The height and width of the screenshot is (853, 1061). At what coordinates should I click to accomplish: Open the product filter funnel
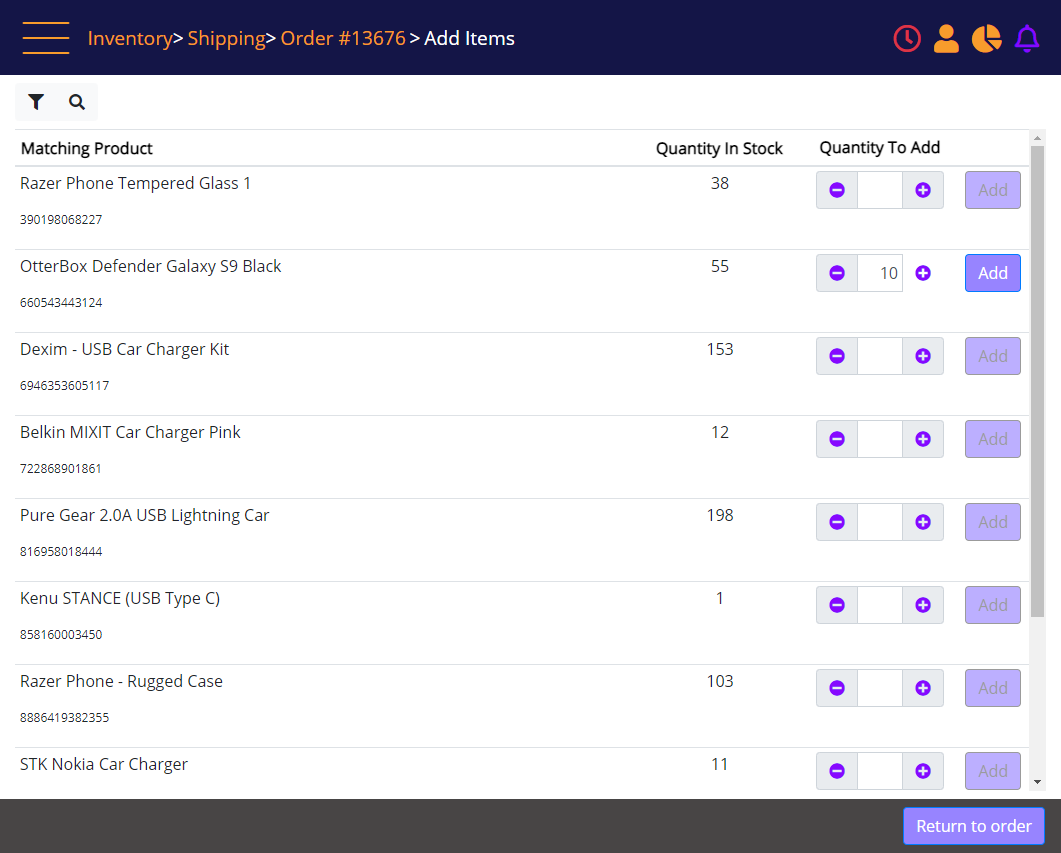[37, 102]
